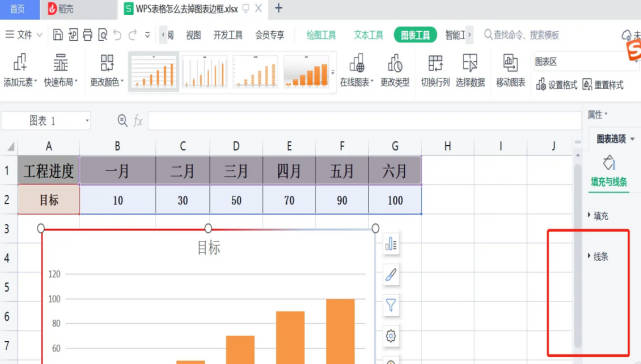Open the name box dropdown arrow
This screenshot has width=641, height=364.
pos(87,121)
